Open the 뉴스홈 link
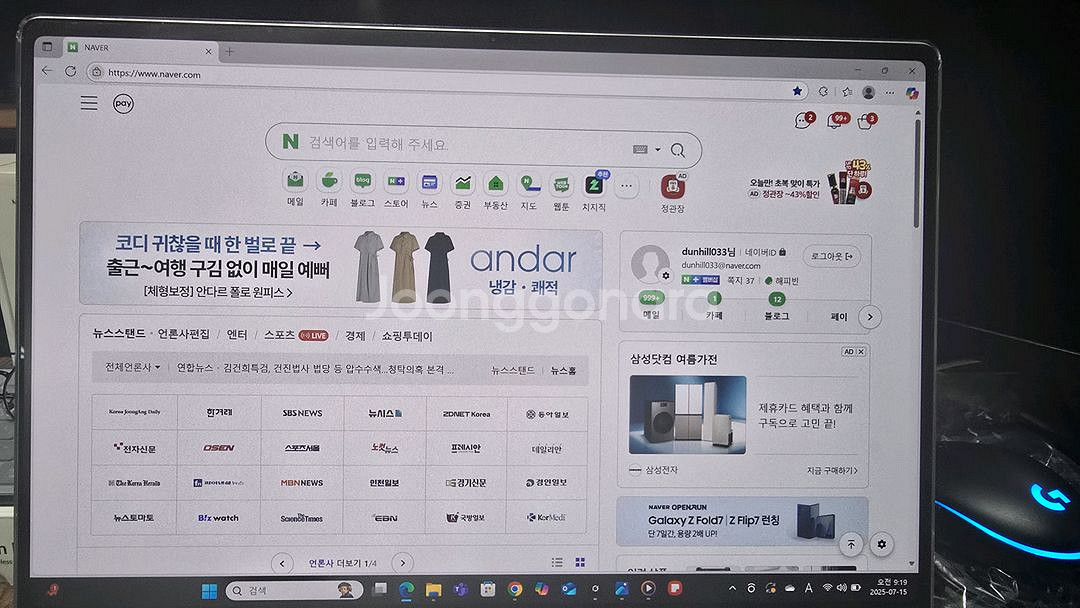Image resolution: width=1080 pixels, height=608 pixels. 563,370
